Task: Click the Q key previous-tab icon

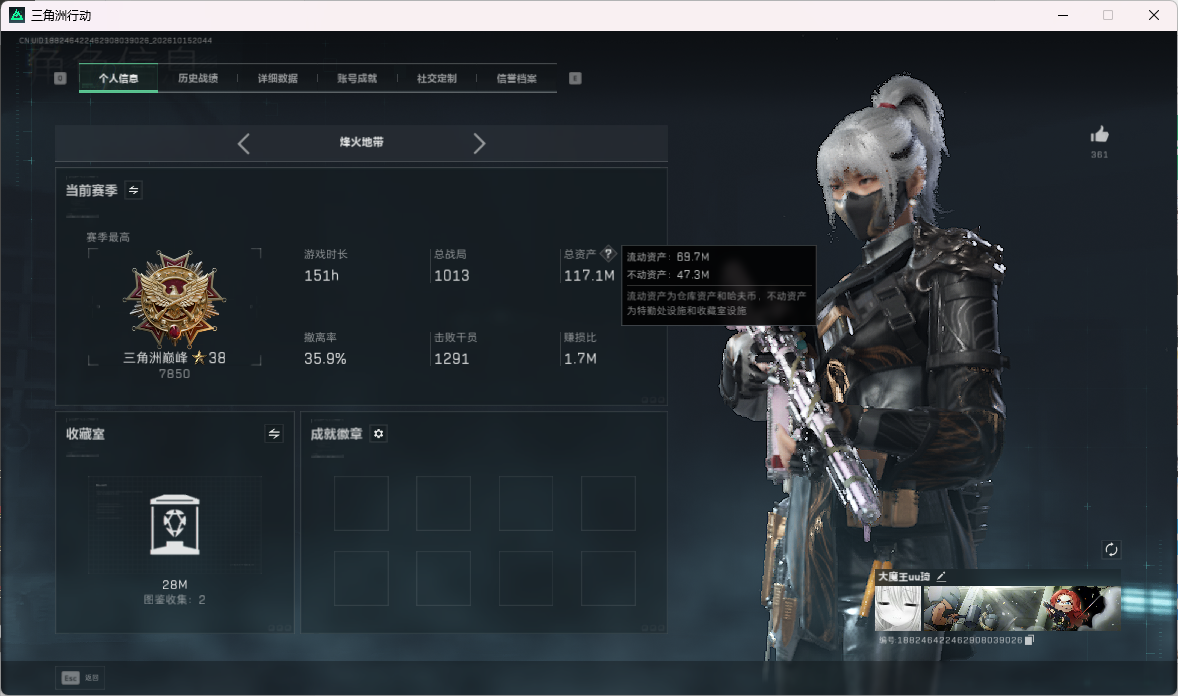Action: coord(60,78)
